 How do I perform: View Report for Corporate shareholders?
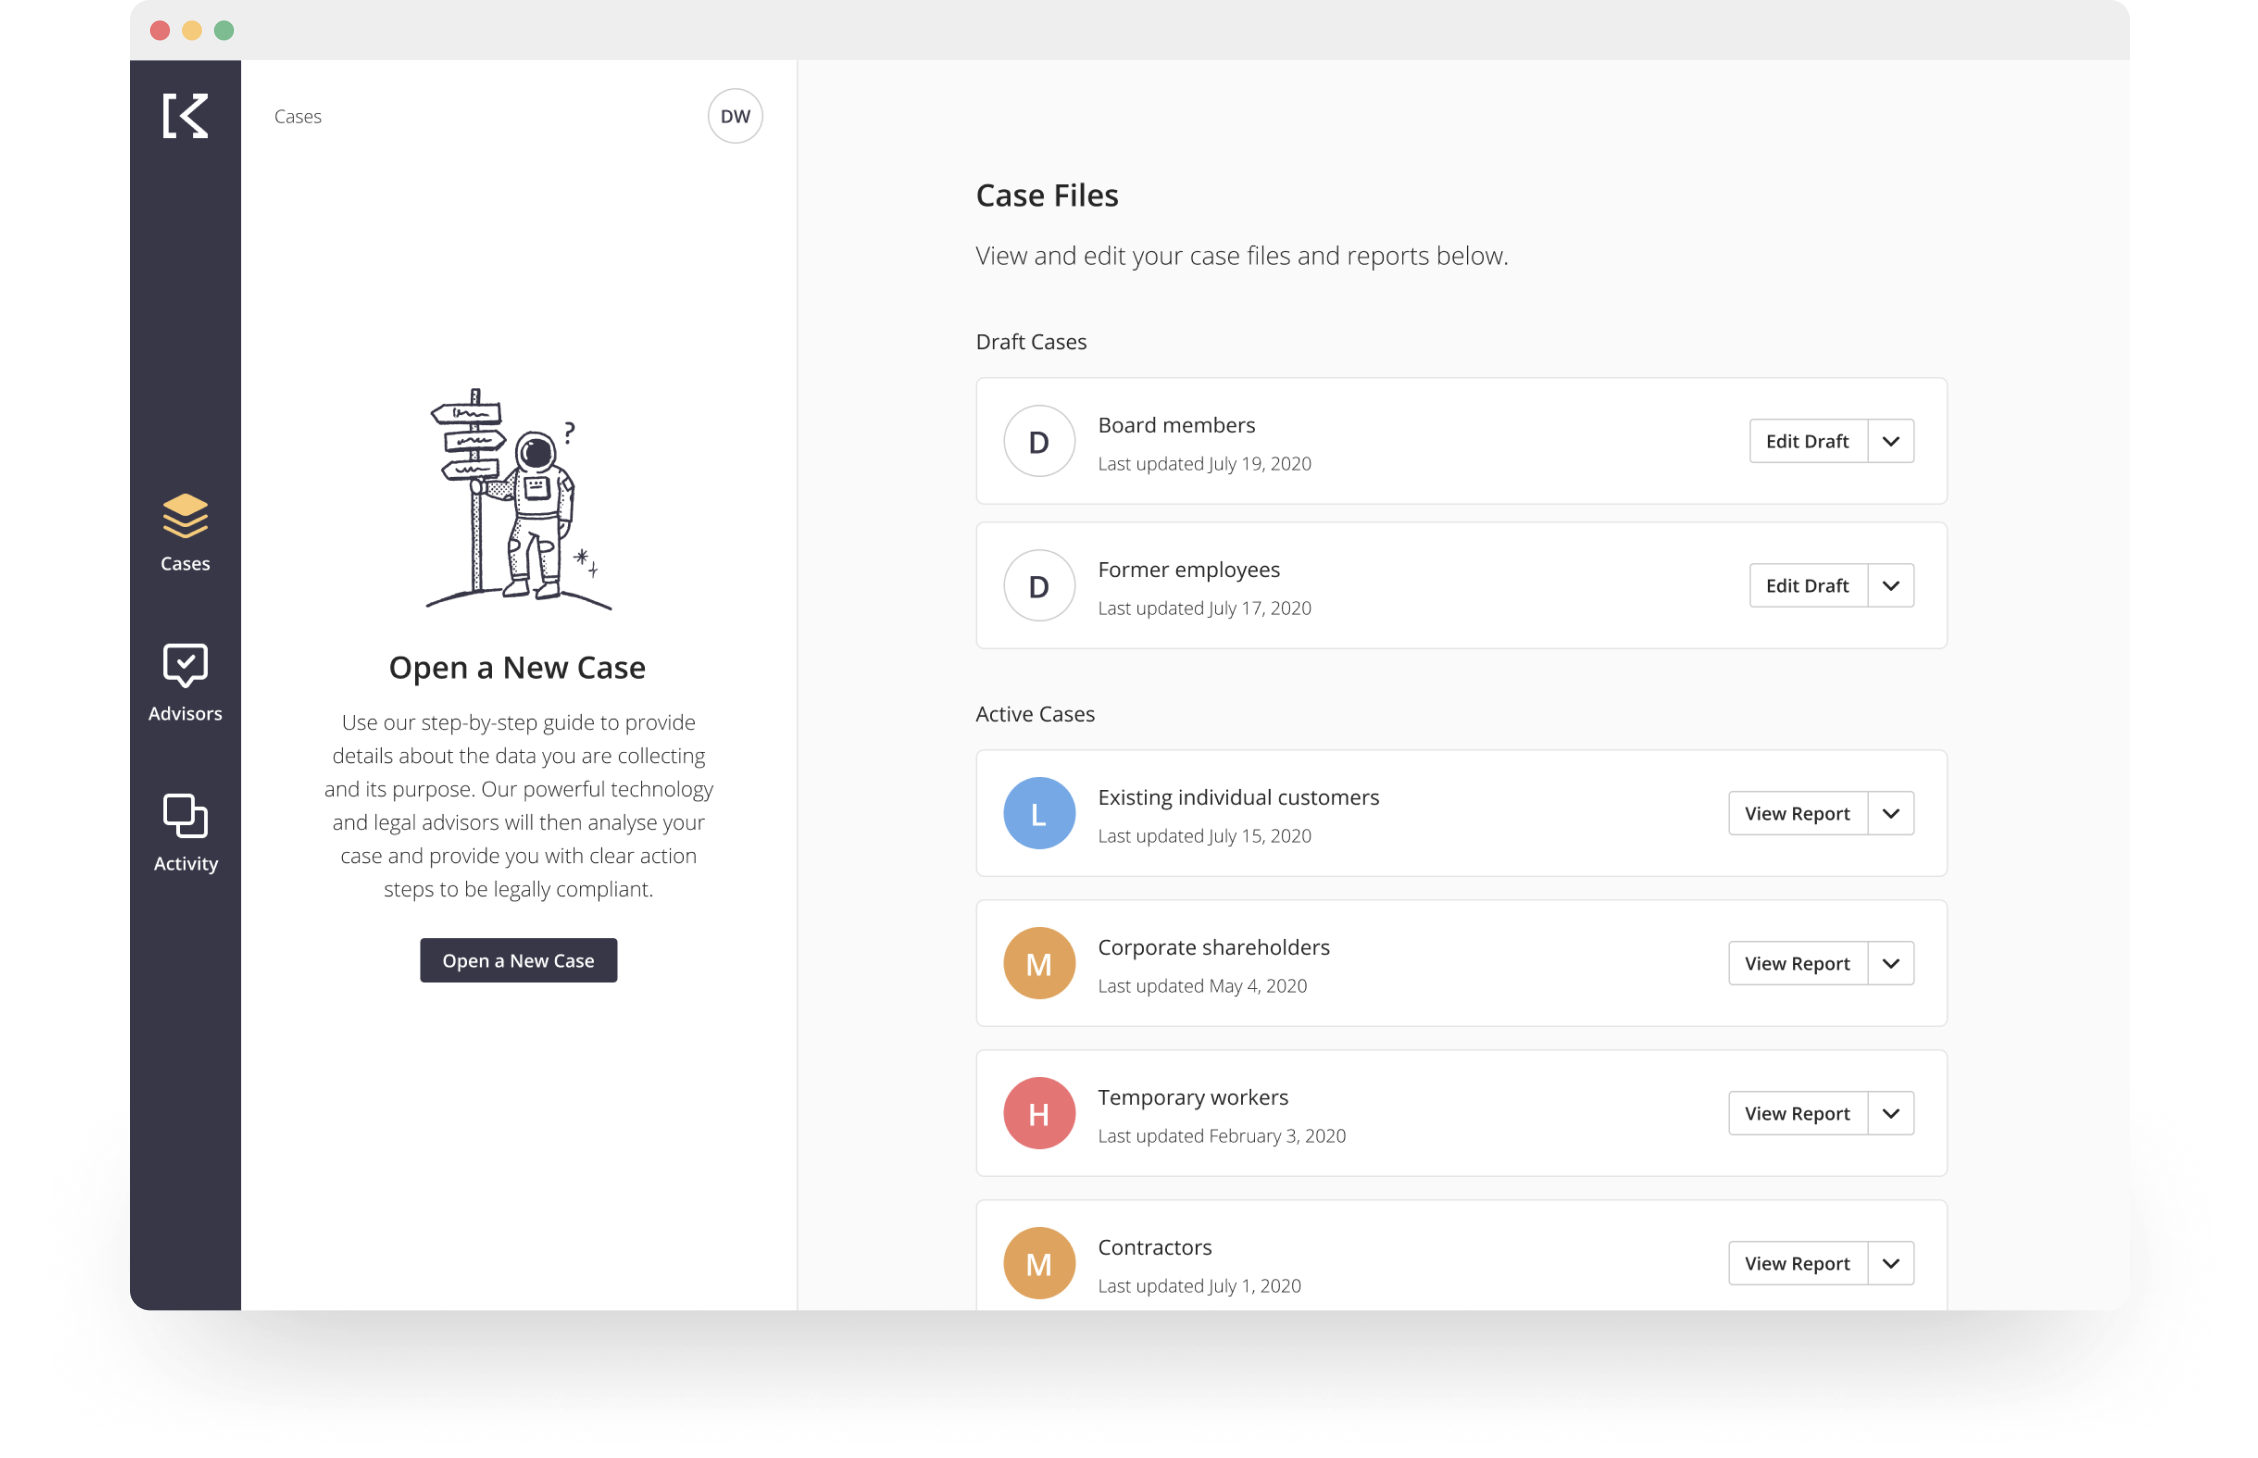click(x=1797, y=963)
